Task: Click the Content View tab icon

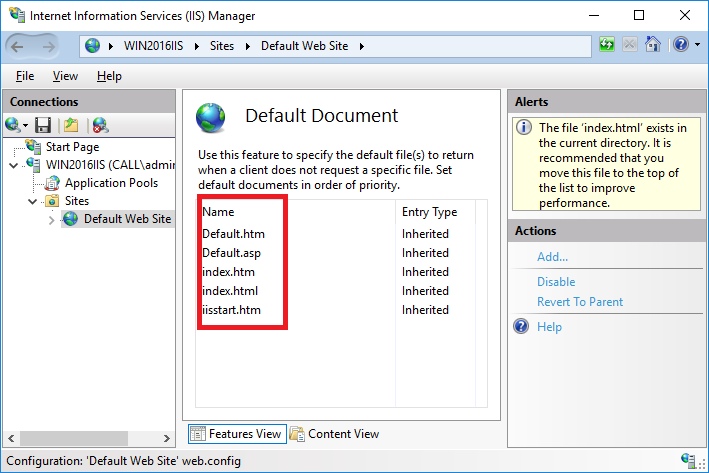Action: (x=297, y=434)
